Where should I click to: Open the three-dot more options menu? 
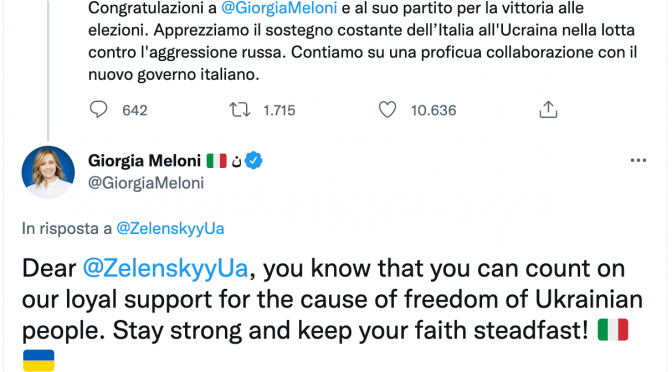pos(638,160)
